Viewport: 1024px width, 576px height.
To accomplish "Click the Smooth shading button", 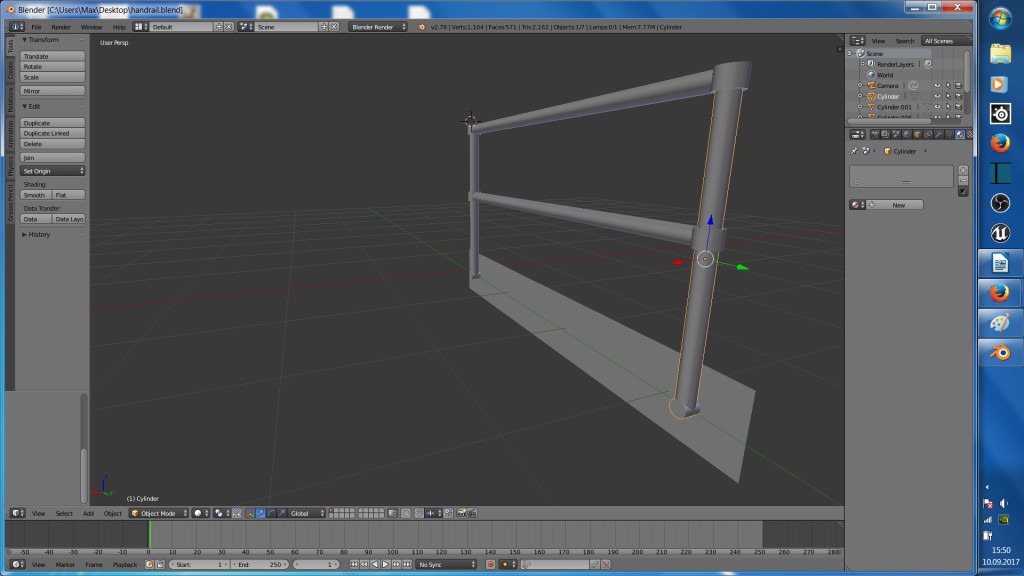I will point(33,194).
